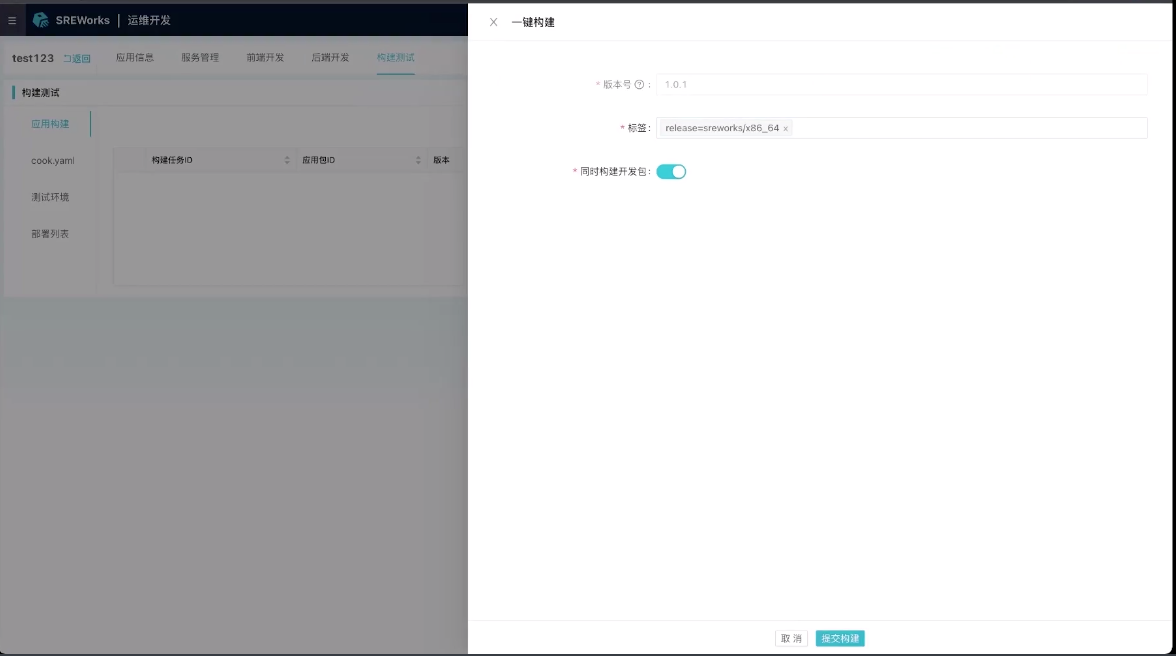Viewport: 1176px width, 656px height.
Task: Open the 前端开发 tab
Action: click(x=265, y=58)
